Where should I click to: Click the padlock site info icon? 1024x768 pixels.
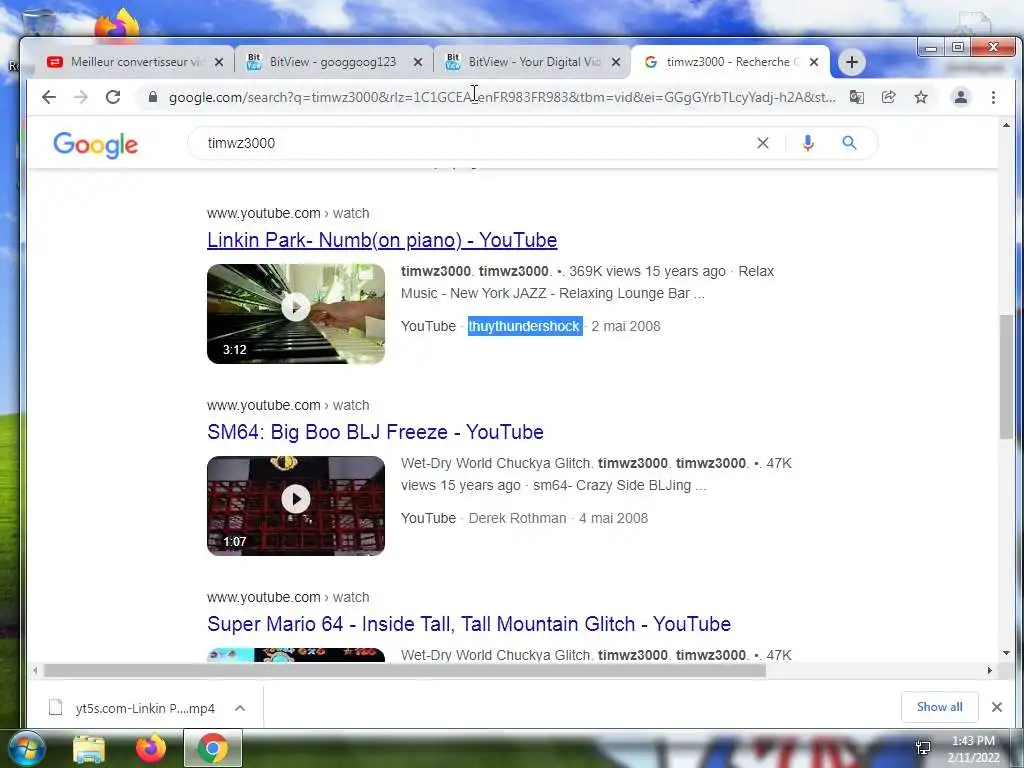(x=153, y=97)
